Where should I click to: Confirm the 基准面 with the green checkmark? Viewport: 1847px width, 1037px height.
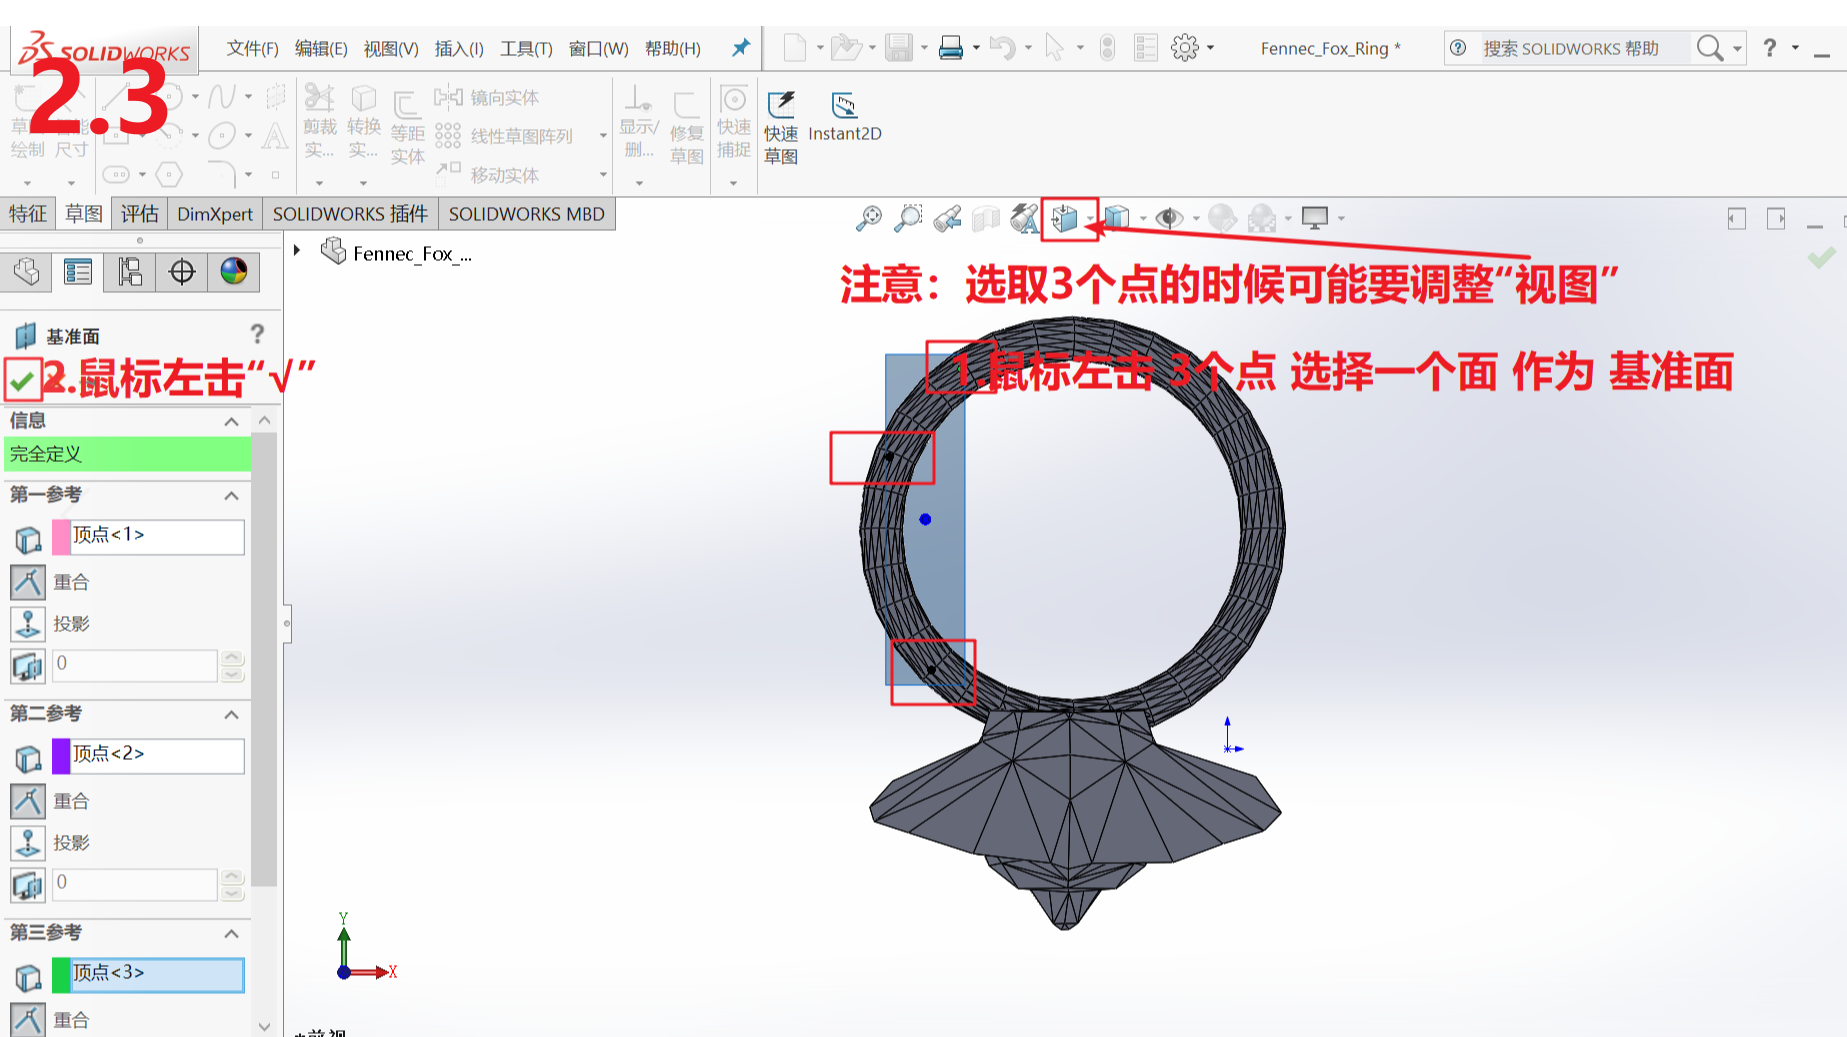[x=22, y=380]
